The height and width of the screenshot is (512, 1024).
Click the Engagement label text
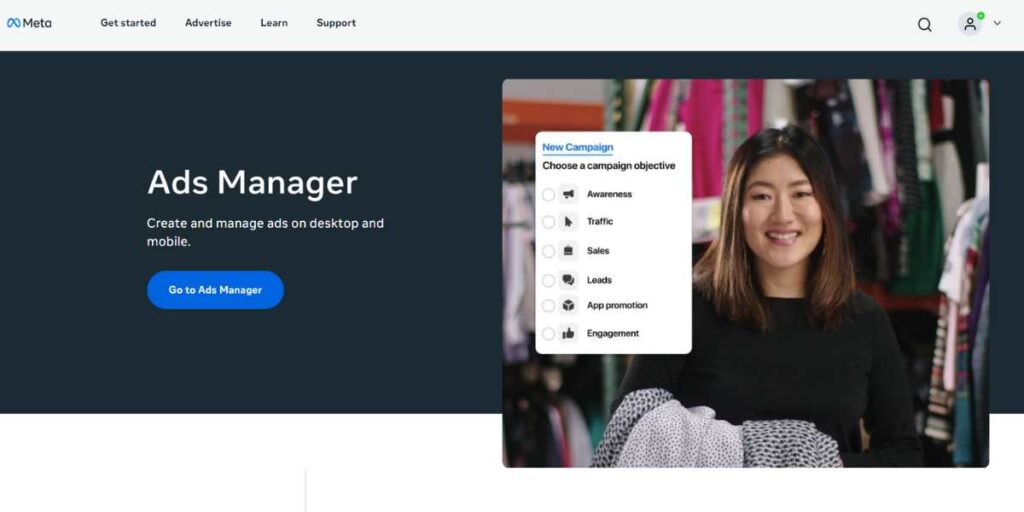tap(613, 334)
